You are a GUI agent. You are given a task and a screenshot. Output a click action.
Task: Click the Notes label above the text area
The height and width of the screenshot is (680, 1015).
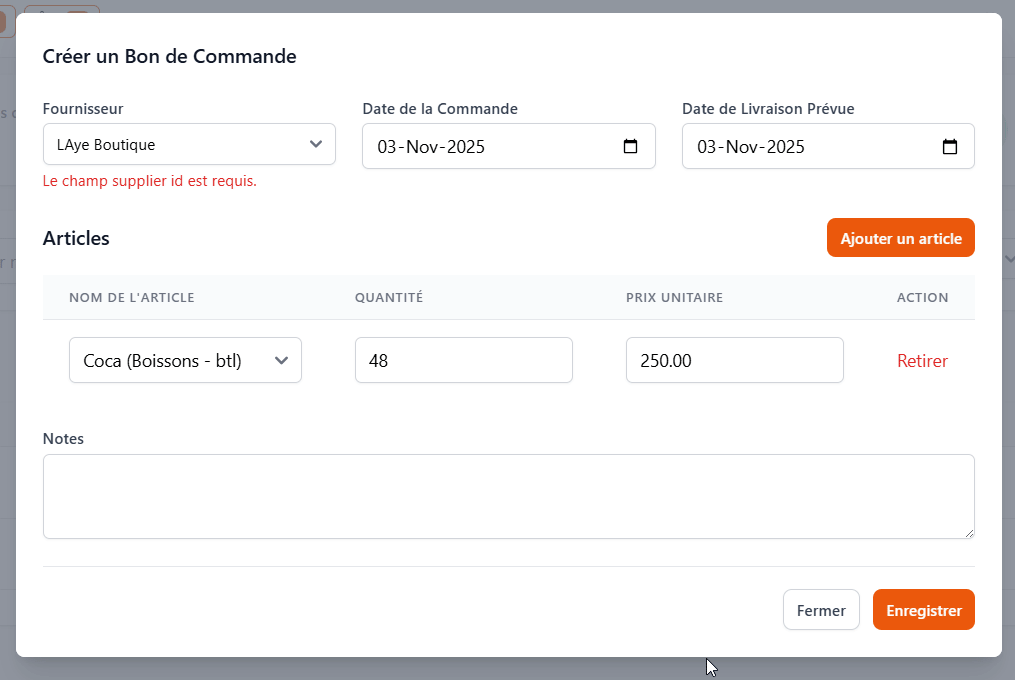63,439
